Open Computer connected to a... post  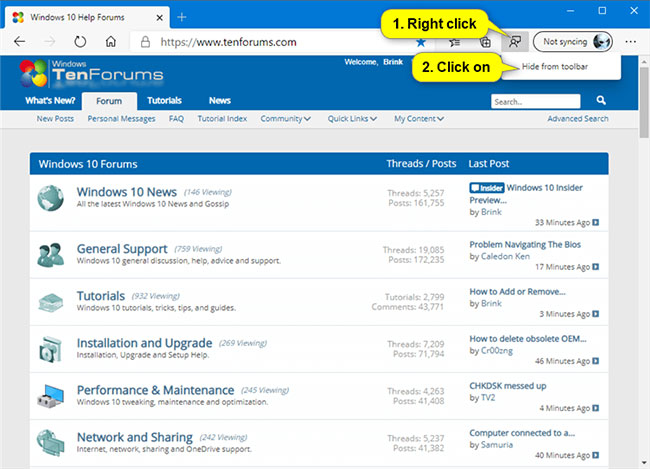coord(522,433)
